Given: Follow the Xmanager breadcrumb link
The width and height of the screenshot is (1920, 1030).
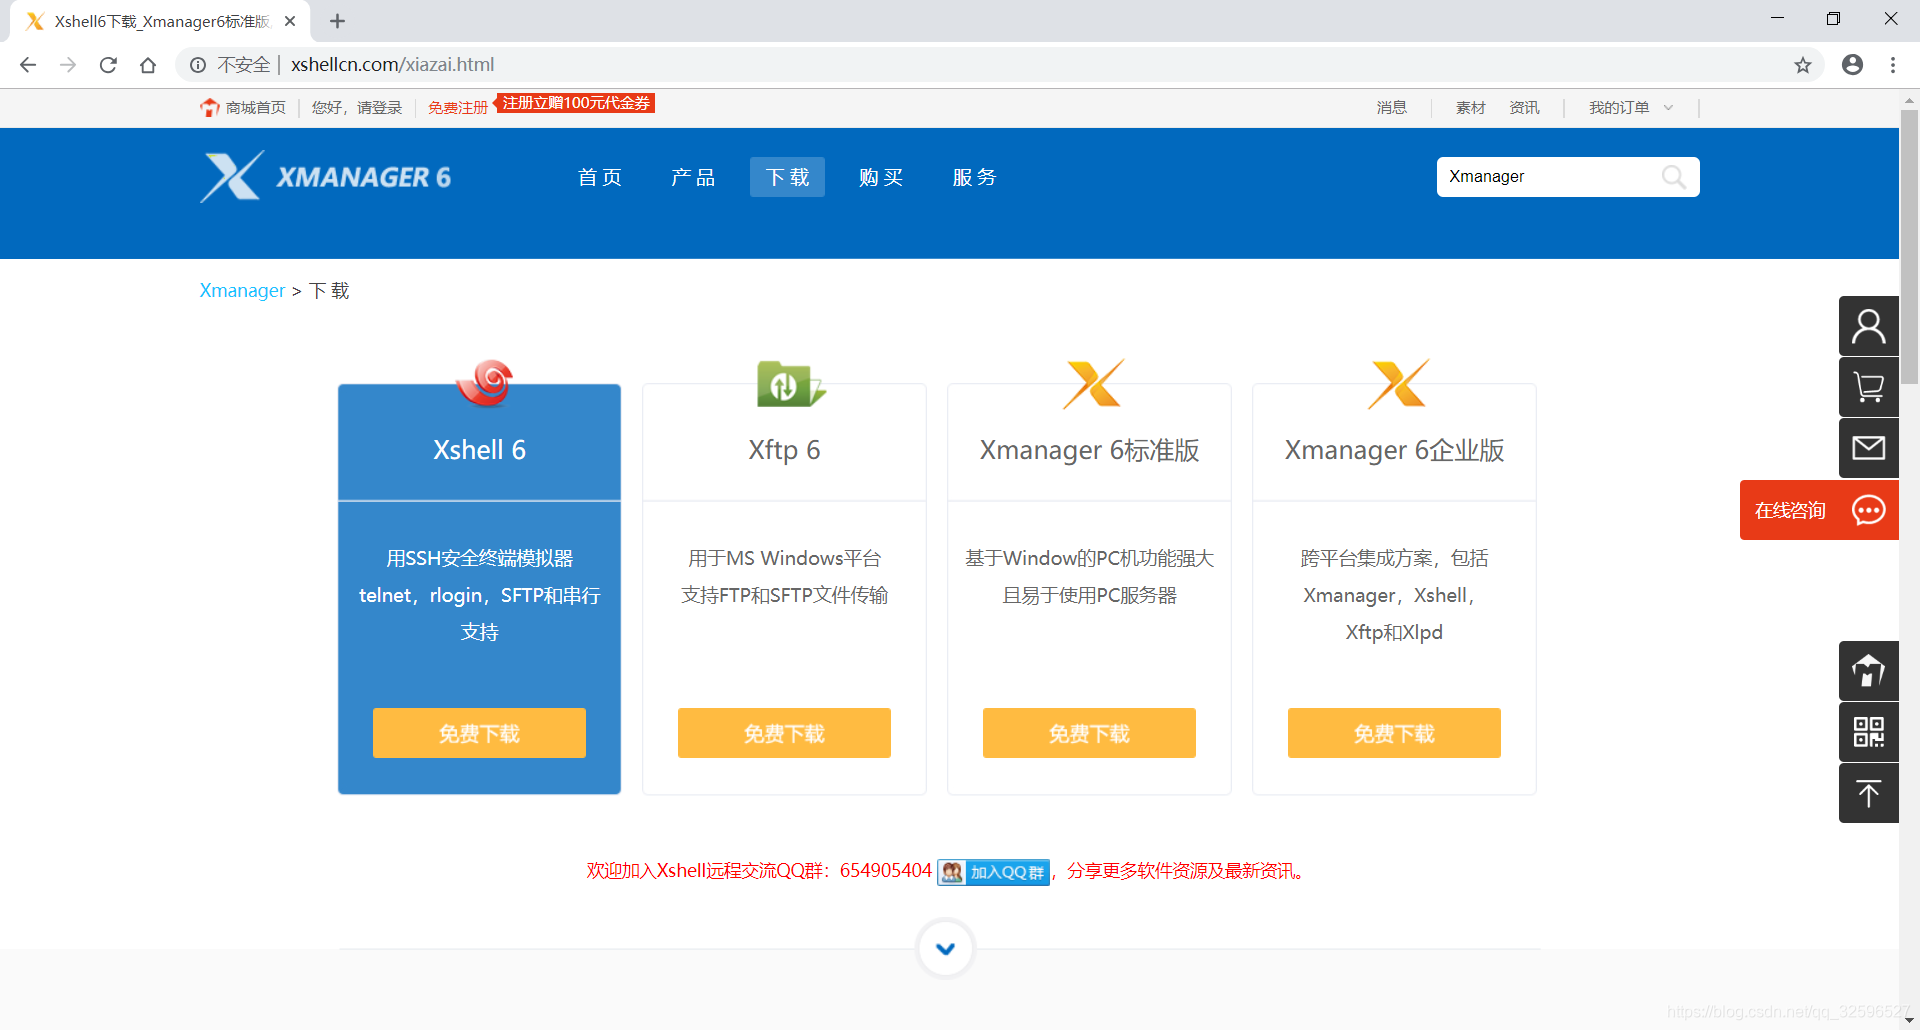Looking at the screenshot, I should click(241, 290).
